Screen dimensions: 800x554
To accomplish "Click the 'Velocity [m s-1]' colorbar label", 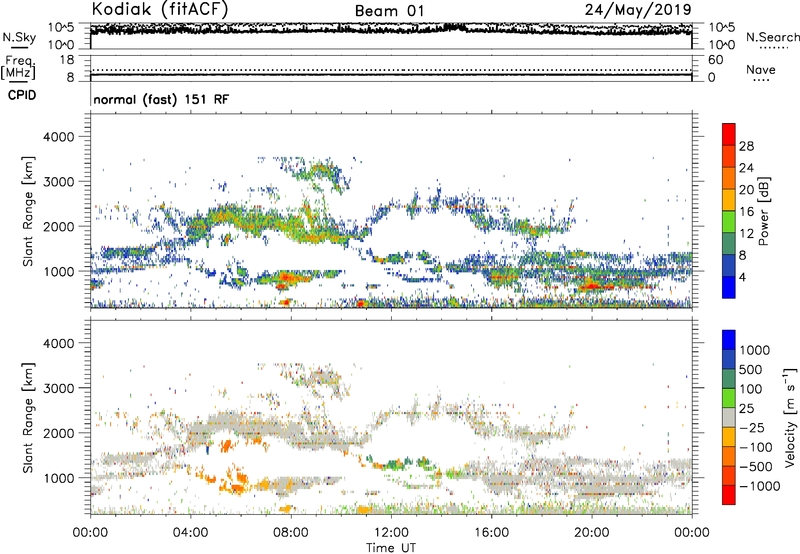I will click(790, 417).
